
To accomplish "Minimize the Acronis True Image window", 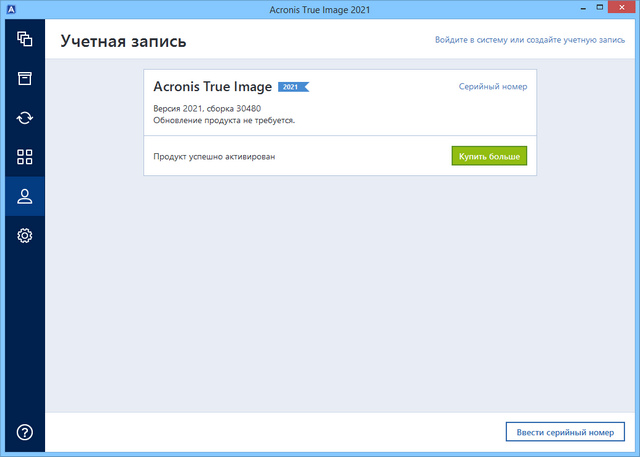I will coord(583,8).
